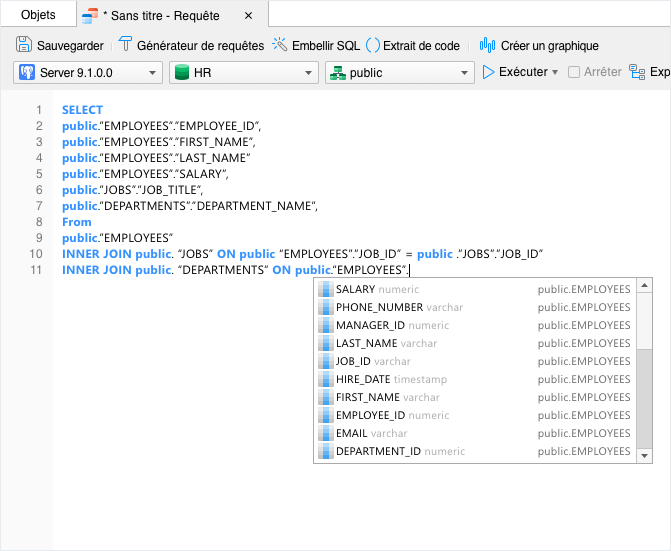Choose DEPARTMENT_ID numeric from the suggestions

(475, 451)
